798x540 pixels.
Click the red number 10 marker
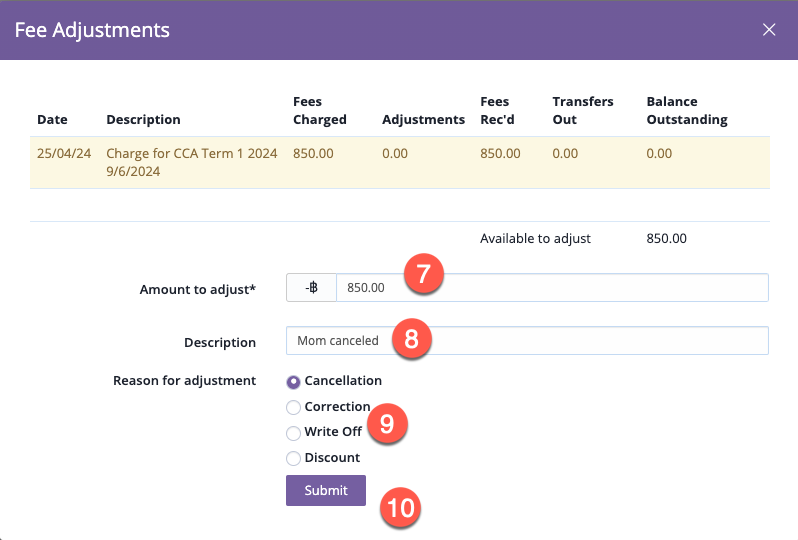coord(400,508)
